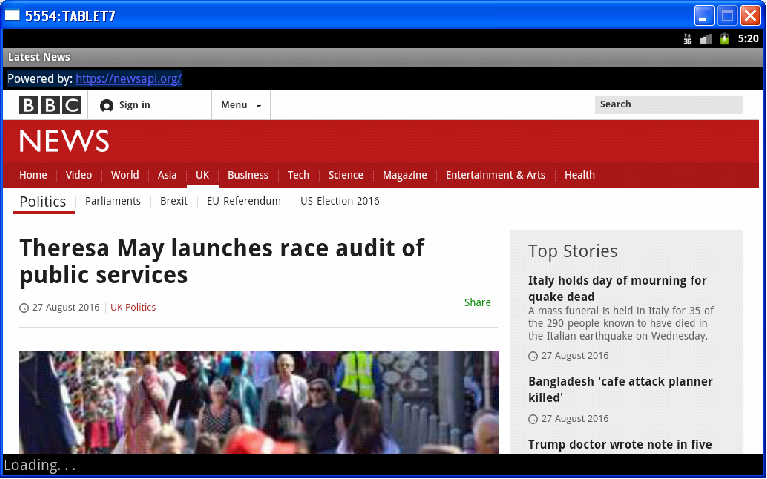Open the Health section
The image size is (767, 479).
tap(578, 175)
